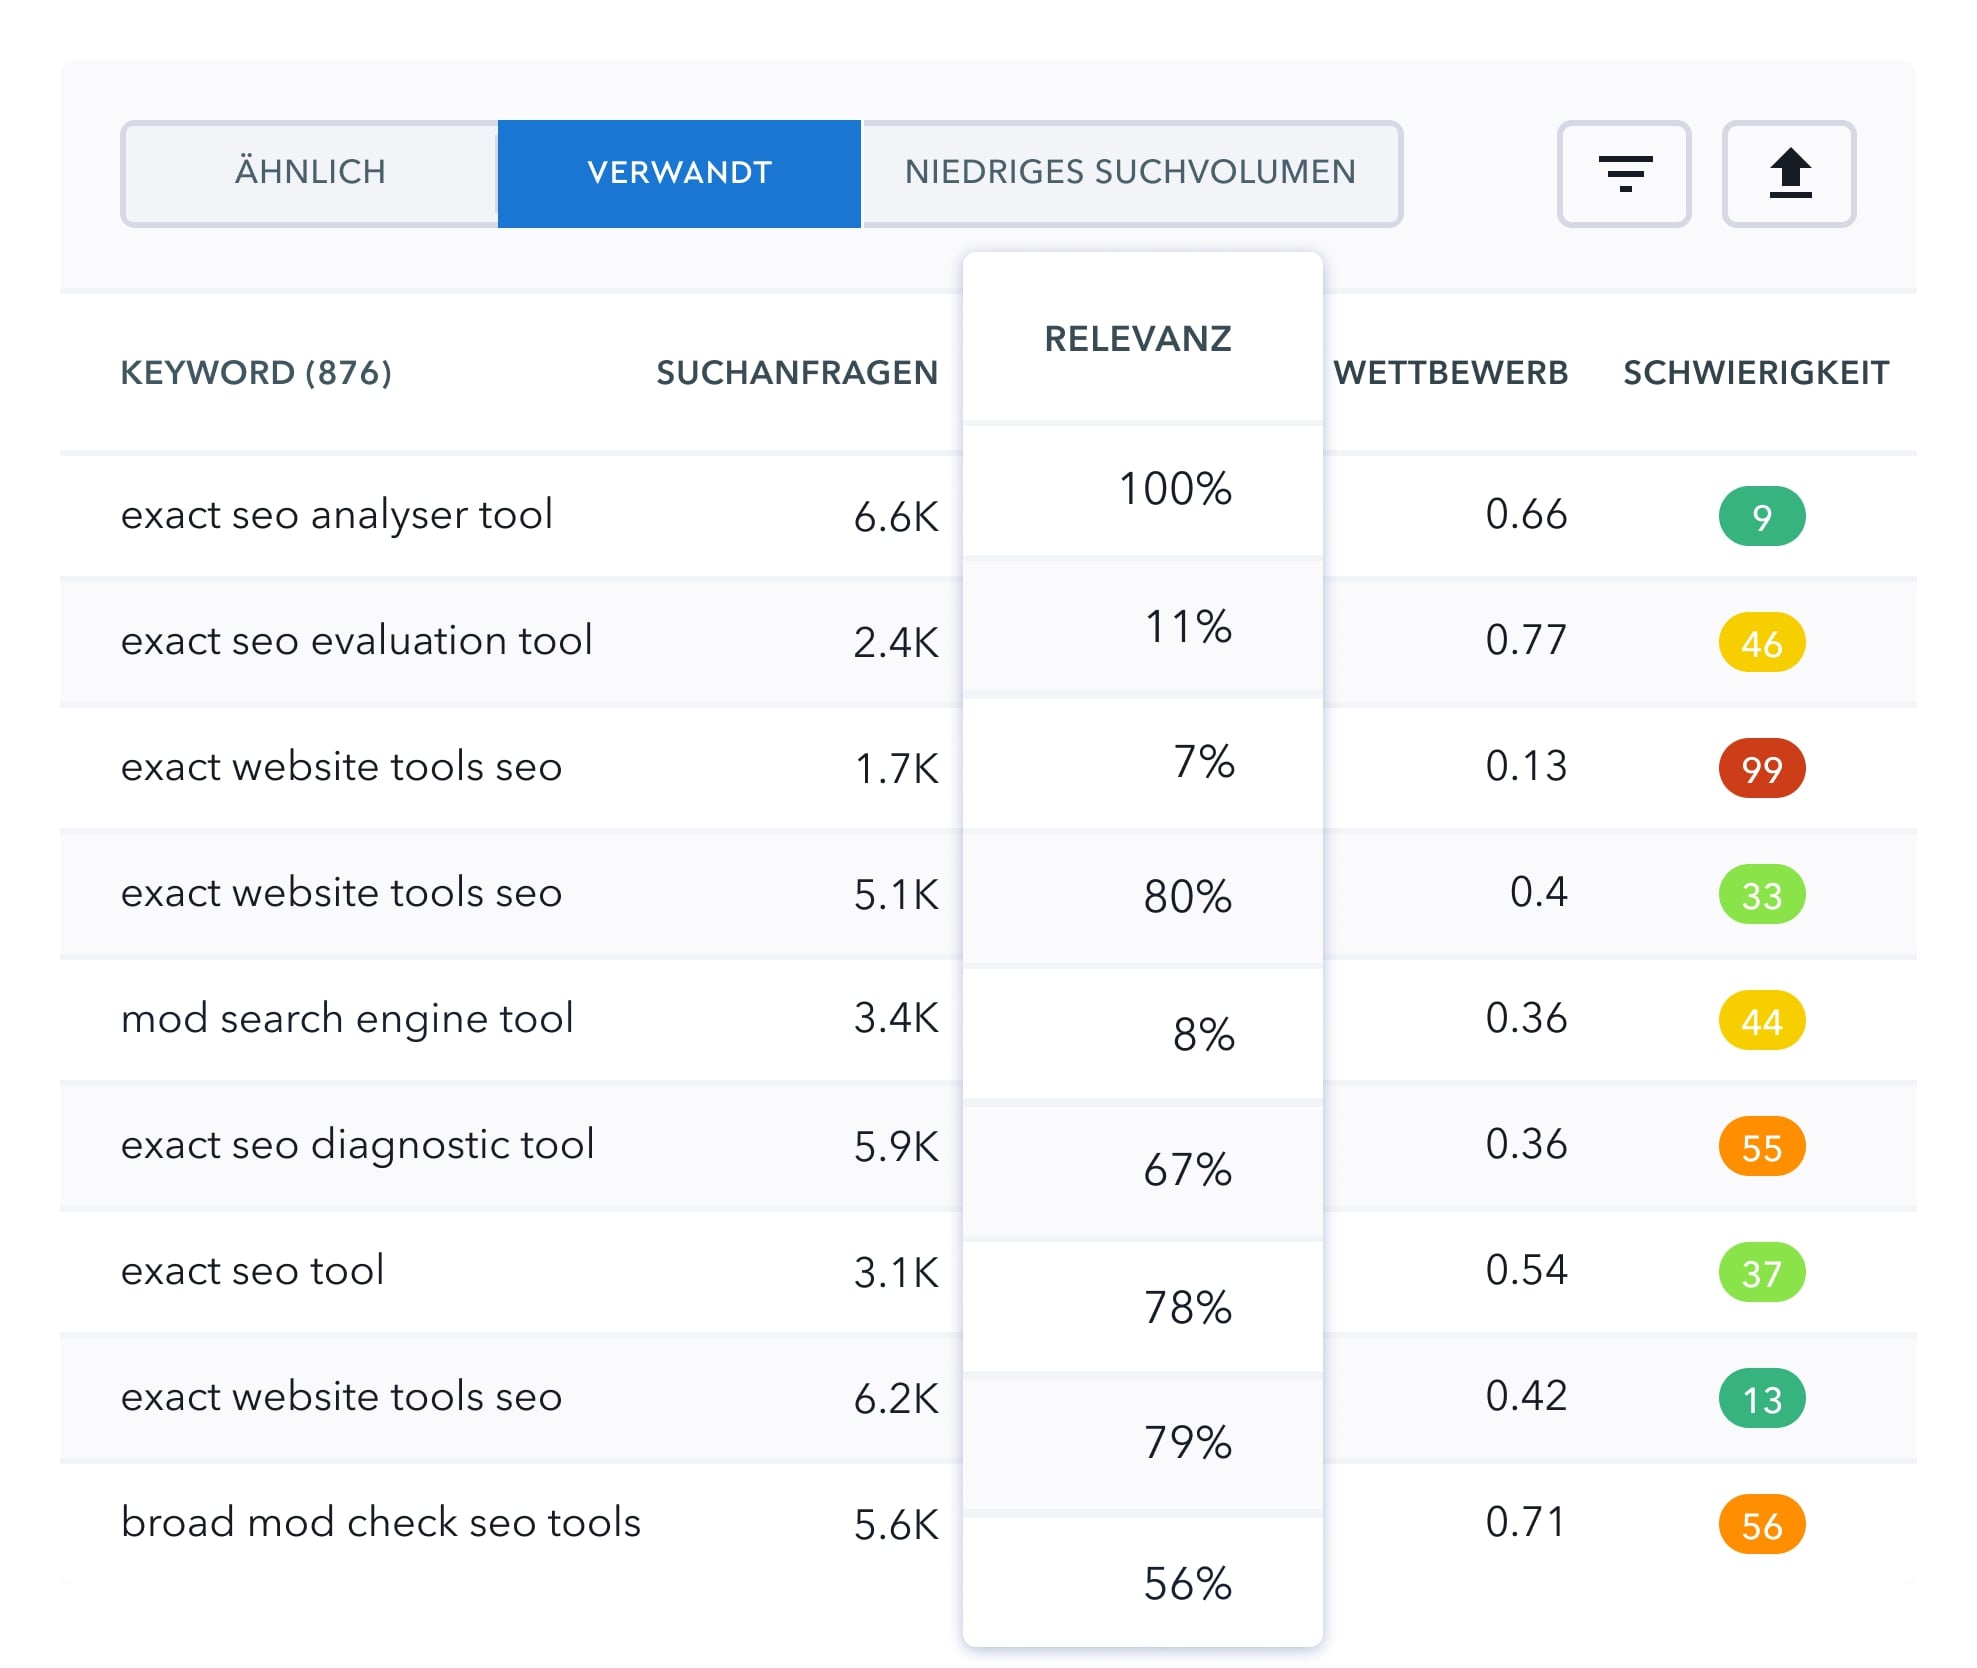Click orange difficulty badge 56
Image resolution: width=1977 pixels, height=1668 pixels.
click(x=1761, y=1525)
